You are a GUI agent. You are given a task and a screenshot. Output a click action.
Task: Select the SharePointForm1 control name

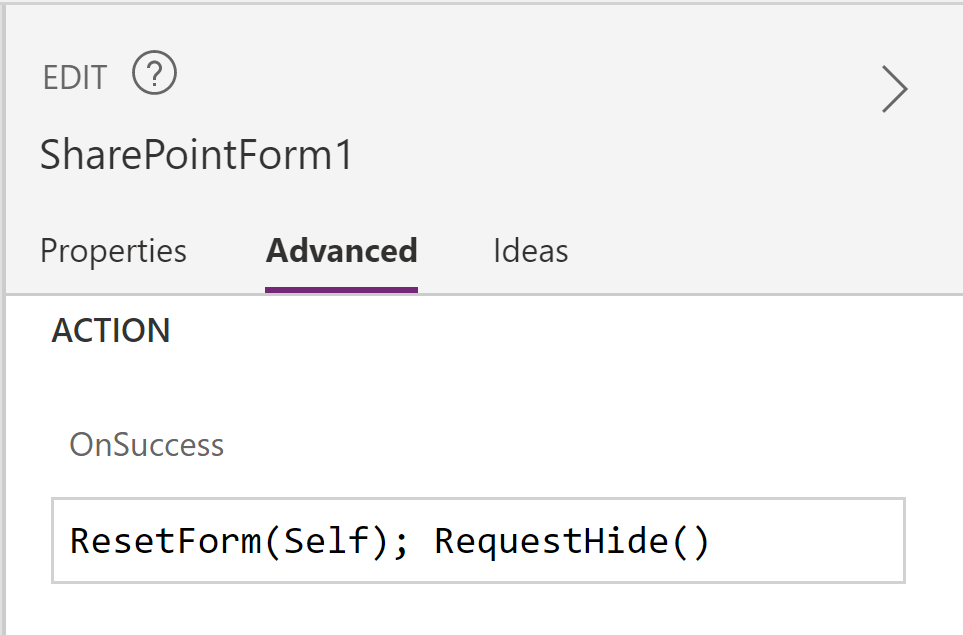(194, 155)
